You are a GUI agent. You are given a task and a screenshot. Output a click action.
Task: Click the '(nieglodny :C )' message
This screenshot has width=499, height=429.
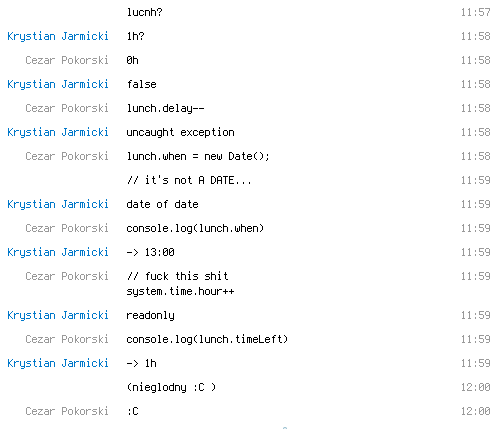click(x=171, y=388)
